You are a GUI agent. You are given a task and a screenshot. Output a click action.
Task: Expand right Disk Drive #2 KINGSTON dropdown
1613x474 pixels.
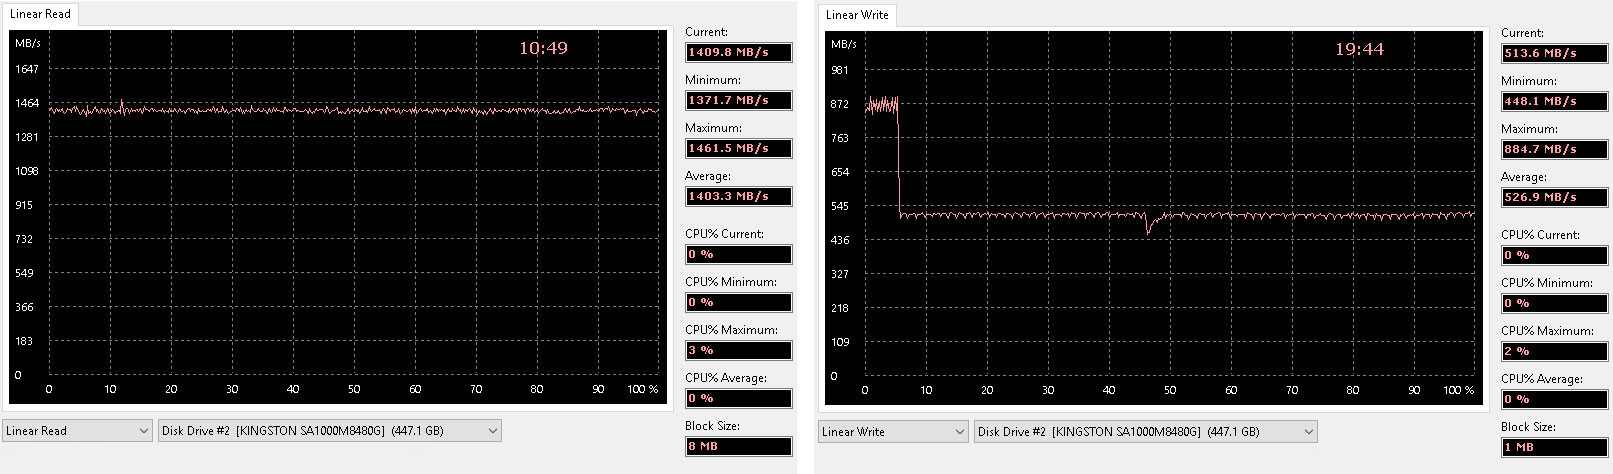[x=1146, y=432]
